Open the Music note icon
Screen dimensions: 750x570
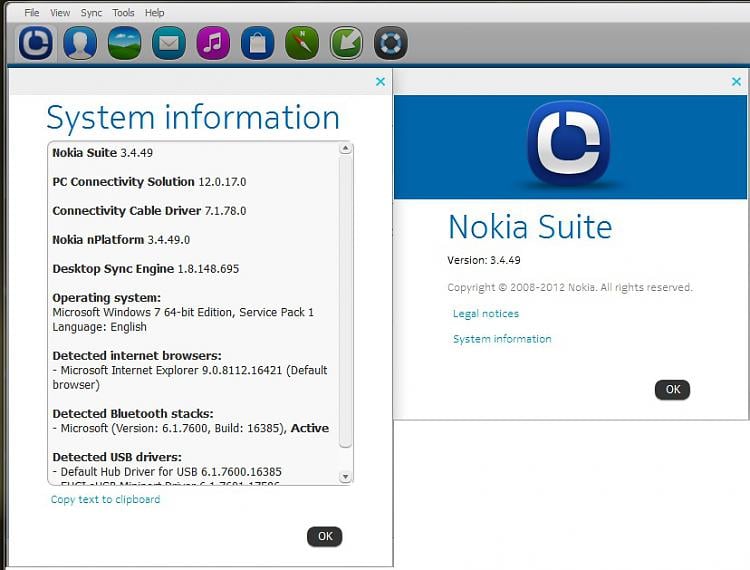coord(213,43)
